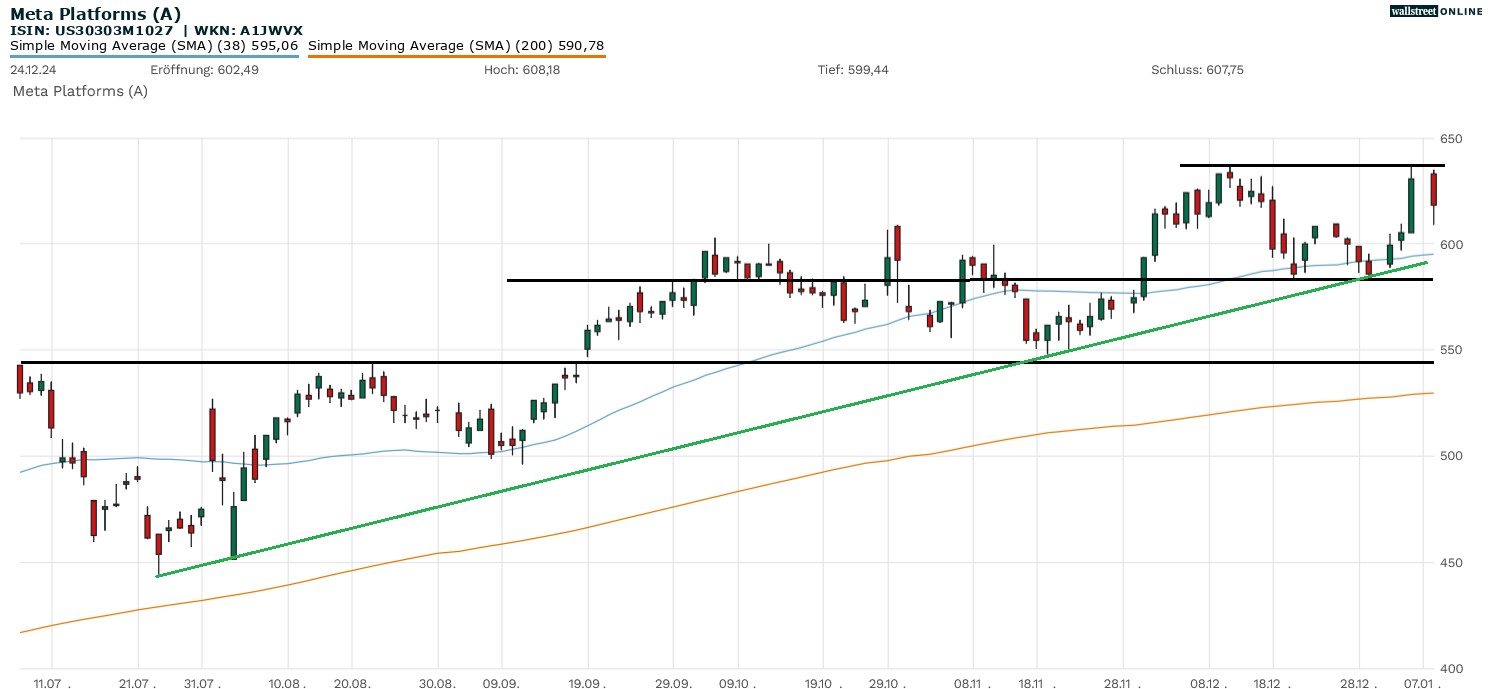The height and width of the screenshot is (689, 1490).
Task: Click the 20.08. date axis label
Action: (x=352, y=683)
